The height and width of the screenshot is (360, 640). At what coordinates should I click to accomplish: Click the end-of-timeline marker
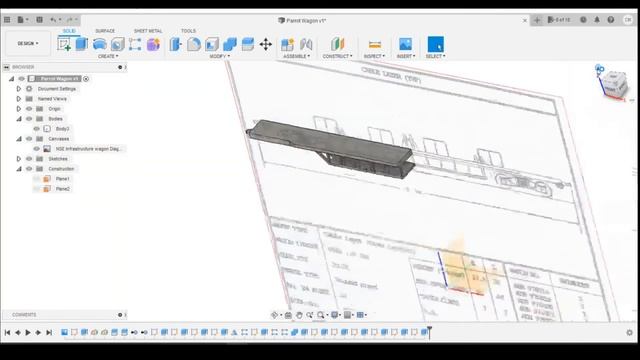tap(429, 332)
